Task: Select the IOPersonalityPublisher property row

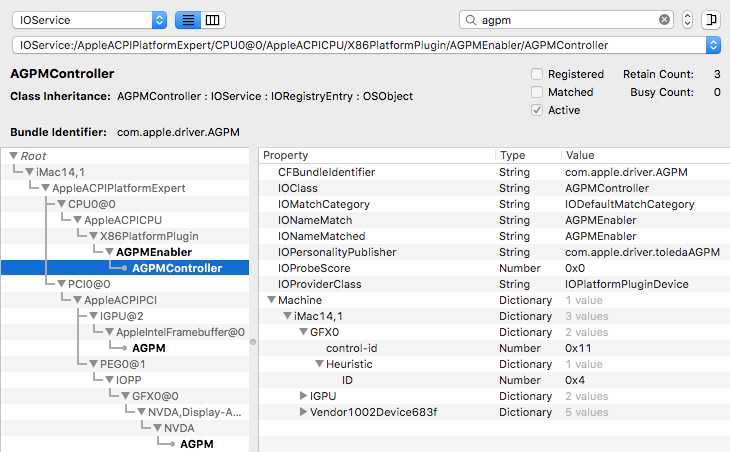Action: 494,252
